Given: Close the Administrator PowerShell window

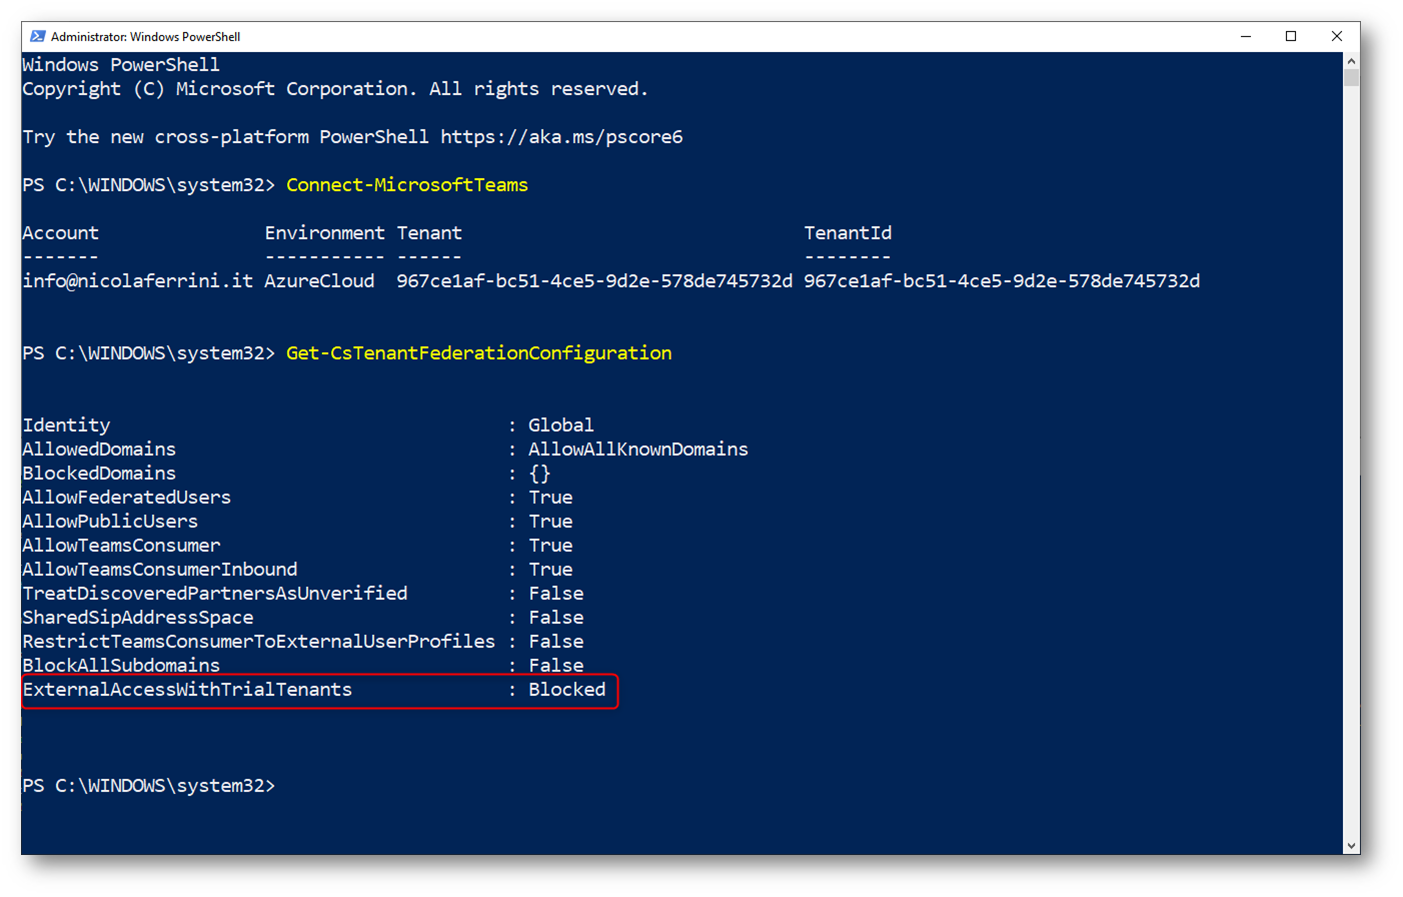Looking at the screenshot, I should (1337, 36).
